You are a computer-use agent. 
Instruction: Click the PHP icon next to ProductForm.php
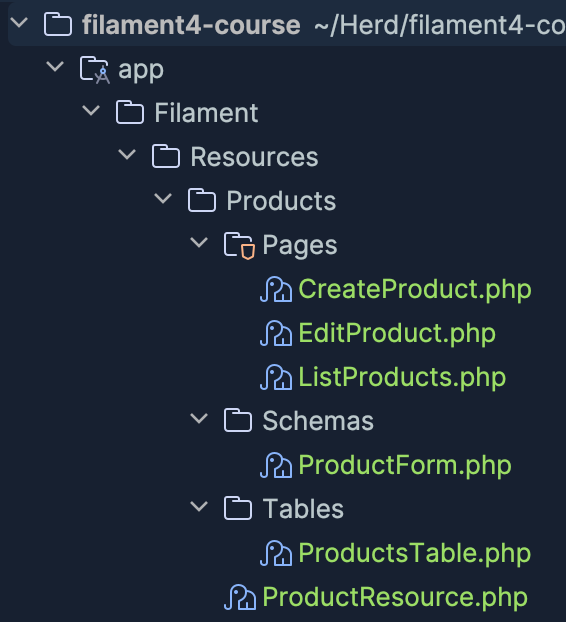[x=276, y=465]
